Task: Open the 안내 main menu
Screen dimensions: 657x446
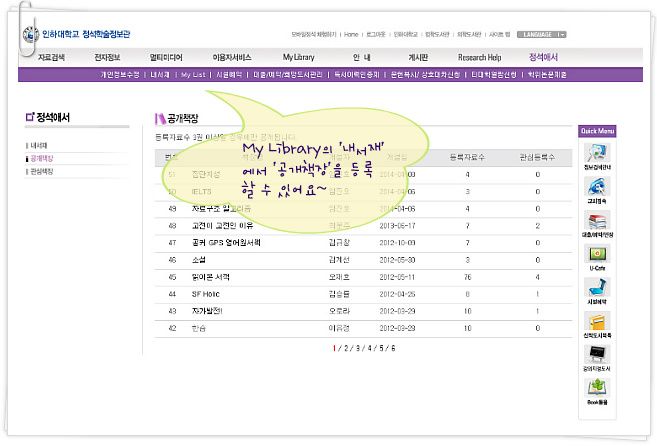Action: point(361,57)
